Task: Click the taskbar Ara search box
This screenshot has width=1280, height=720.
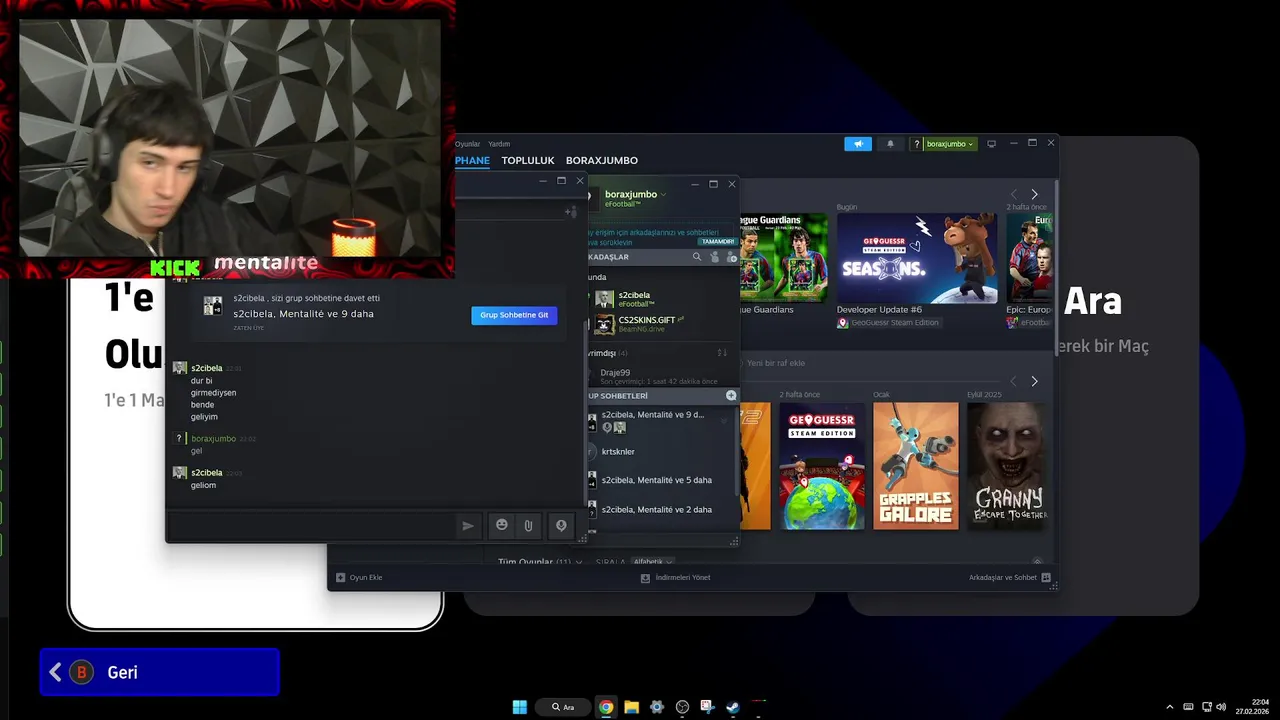Action: (x=564, y=707)
